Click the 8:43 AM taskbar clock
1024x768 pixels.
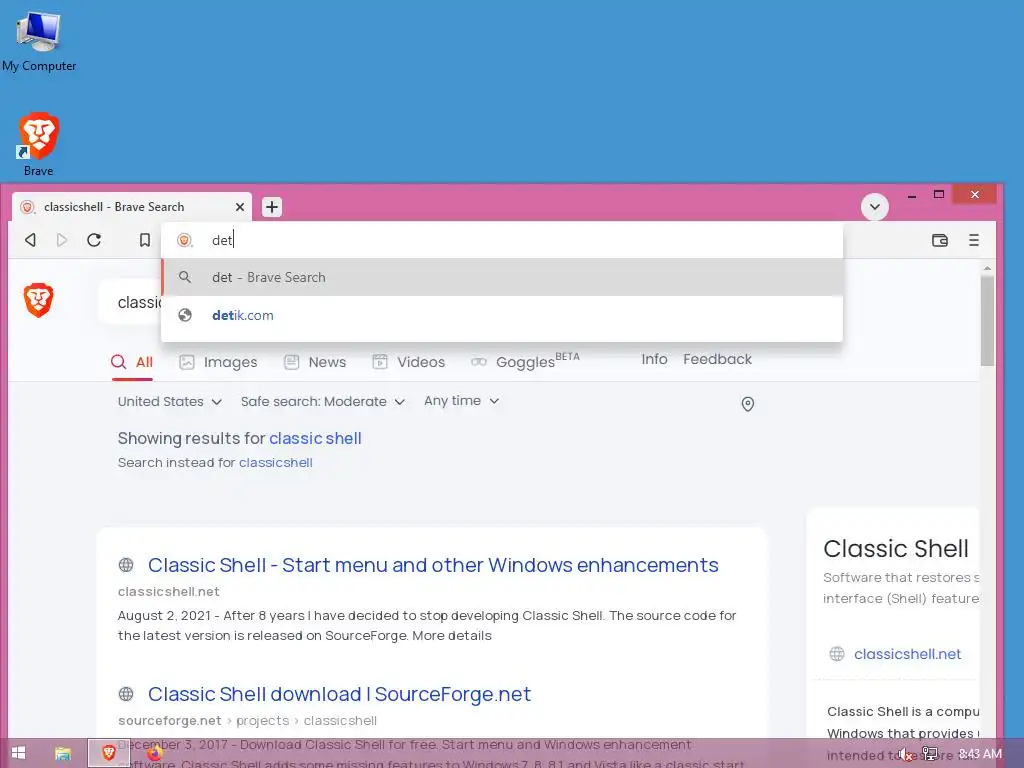click(x=980, y=754)
